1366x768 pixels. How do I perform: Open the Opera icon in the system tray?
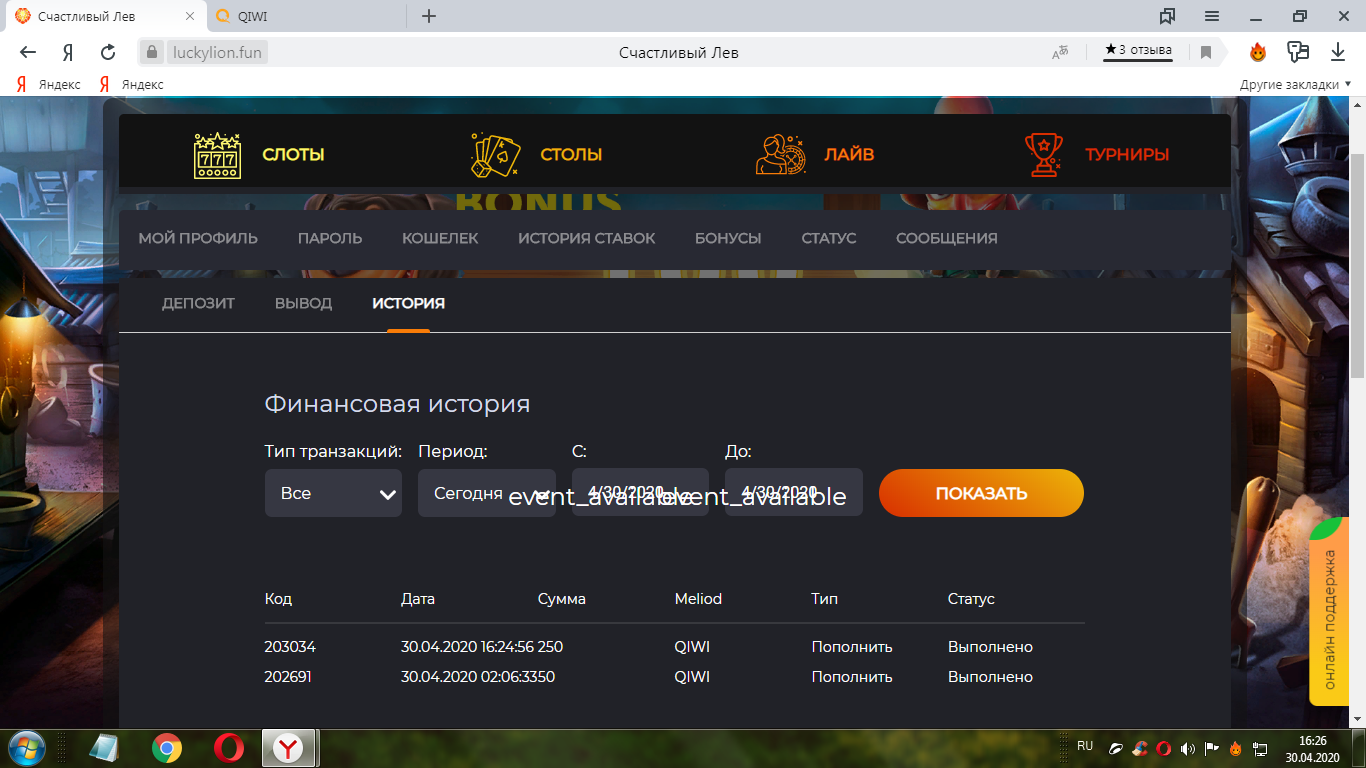(1164, 748)
